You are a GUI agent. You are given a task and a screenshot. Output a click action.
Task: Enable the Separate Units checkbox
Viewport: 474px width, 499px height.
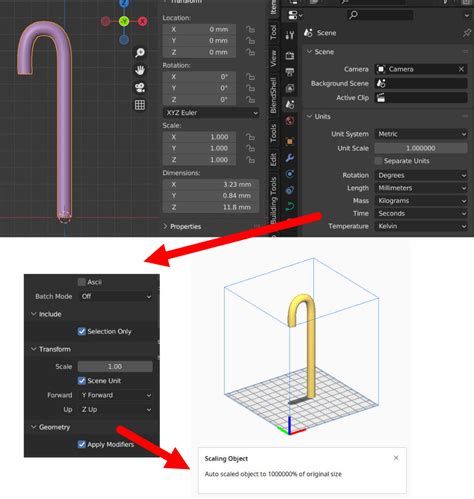[x=378, y=161]
